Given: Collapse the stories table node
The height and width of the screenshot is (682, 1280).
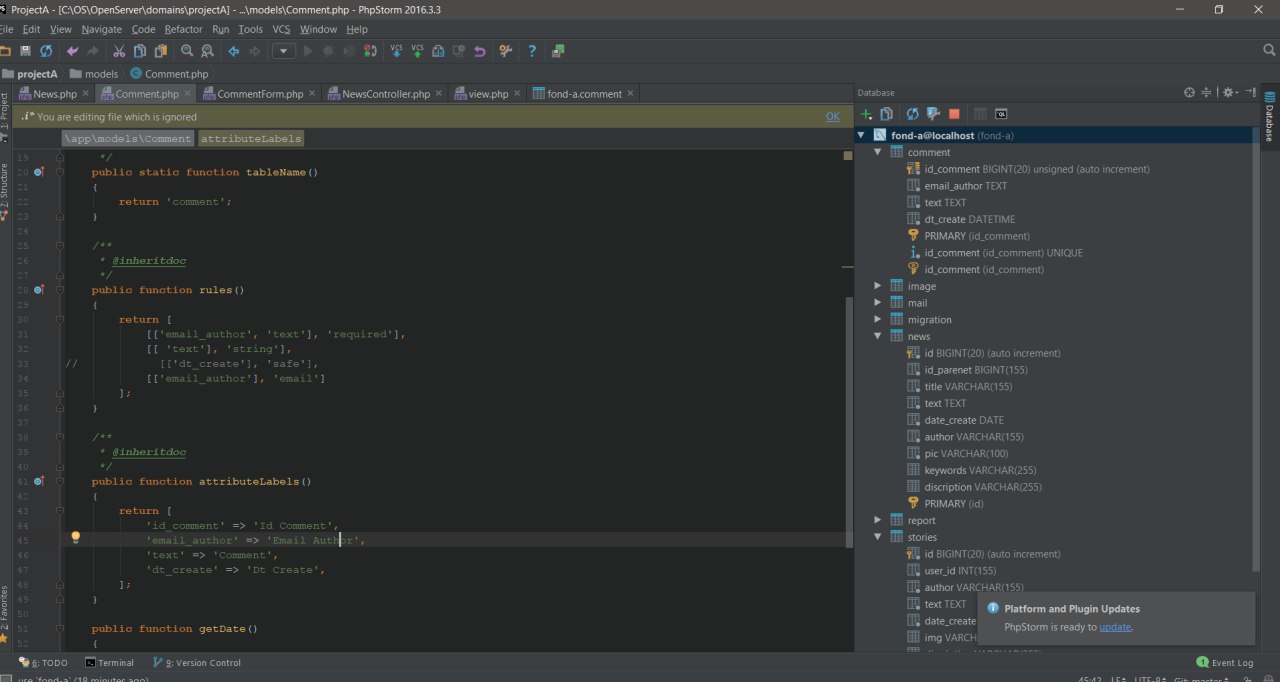Looking at the screenshot, I should pos(878,537).
